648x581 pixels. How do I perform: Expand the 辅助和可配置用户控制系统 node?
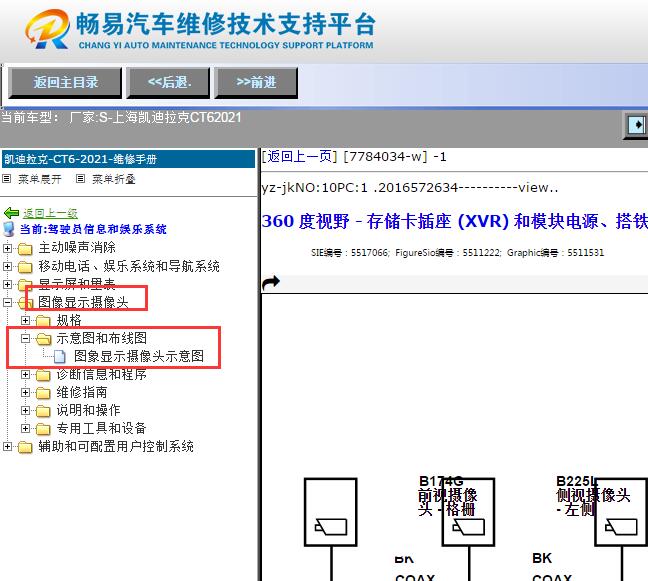click(7, 446)
